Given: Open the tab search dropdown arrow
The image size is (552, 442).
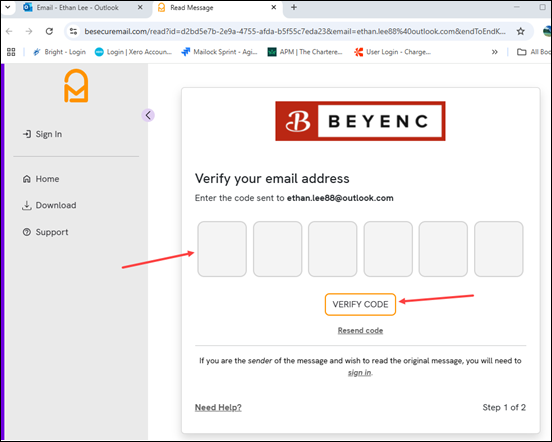Looking at the screenshot, I should click(x=7, y=7).
